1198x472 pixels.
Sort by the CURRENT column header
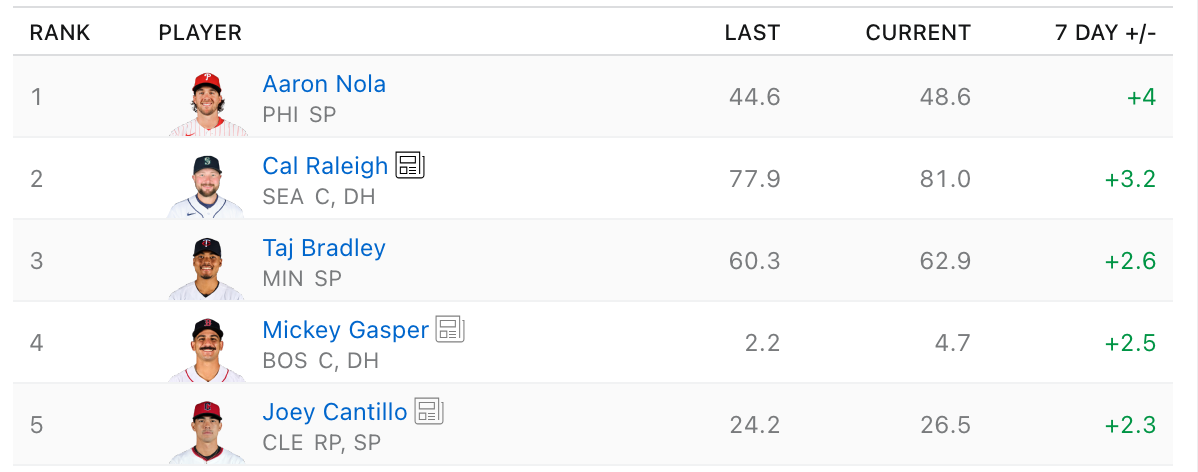pyautogui.click(x=918, y=33)
